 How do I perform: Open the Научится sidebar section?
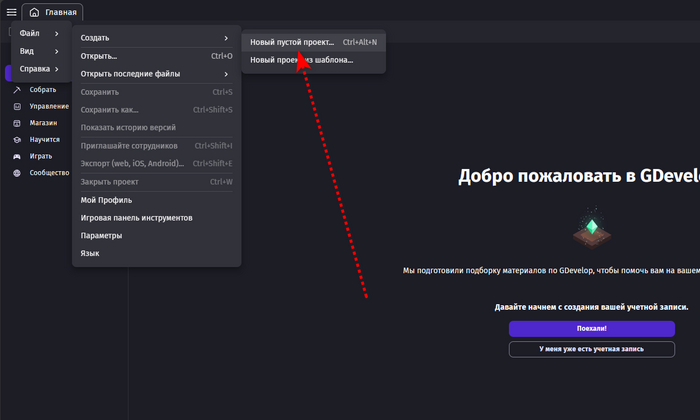[x=45, y=140]
